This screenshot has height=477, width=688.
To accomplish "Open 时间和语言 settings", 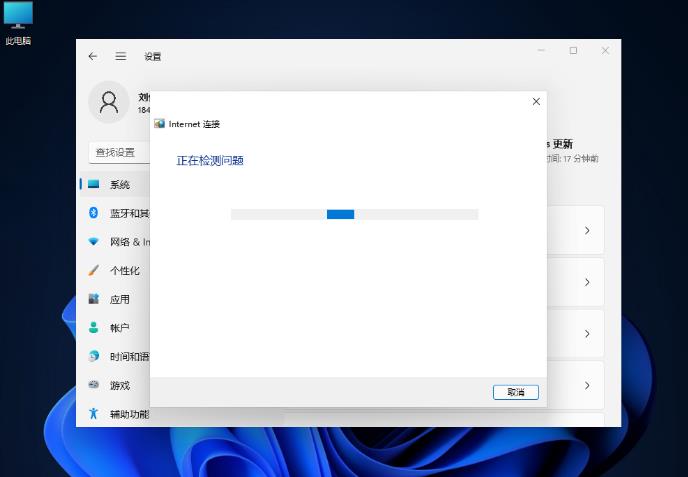I will click(x=129, y=357).
